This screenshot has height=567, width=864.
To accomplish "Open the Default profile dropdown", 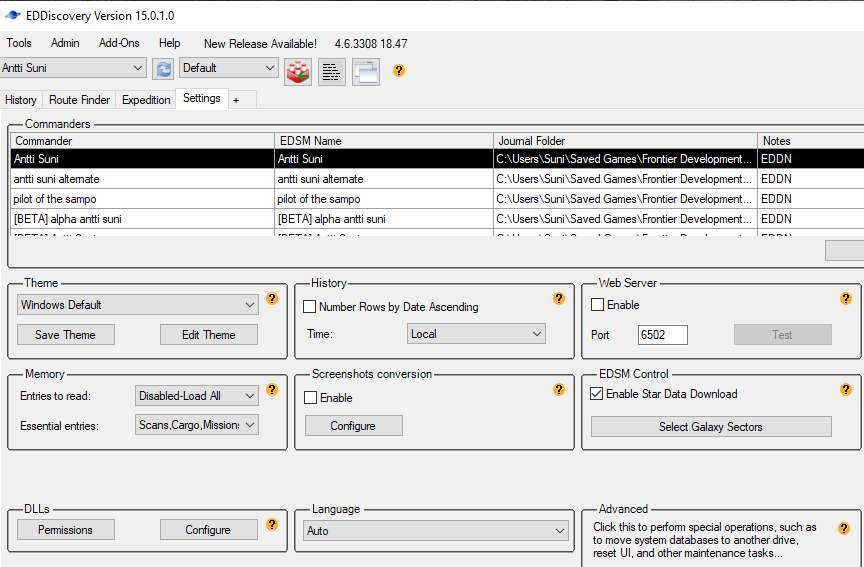I will 229,68.
